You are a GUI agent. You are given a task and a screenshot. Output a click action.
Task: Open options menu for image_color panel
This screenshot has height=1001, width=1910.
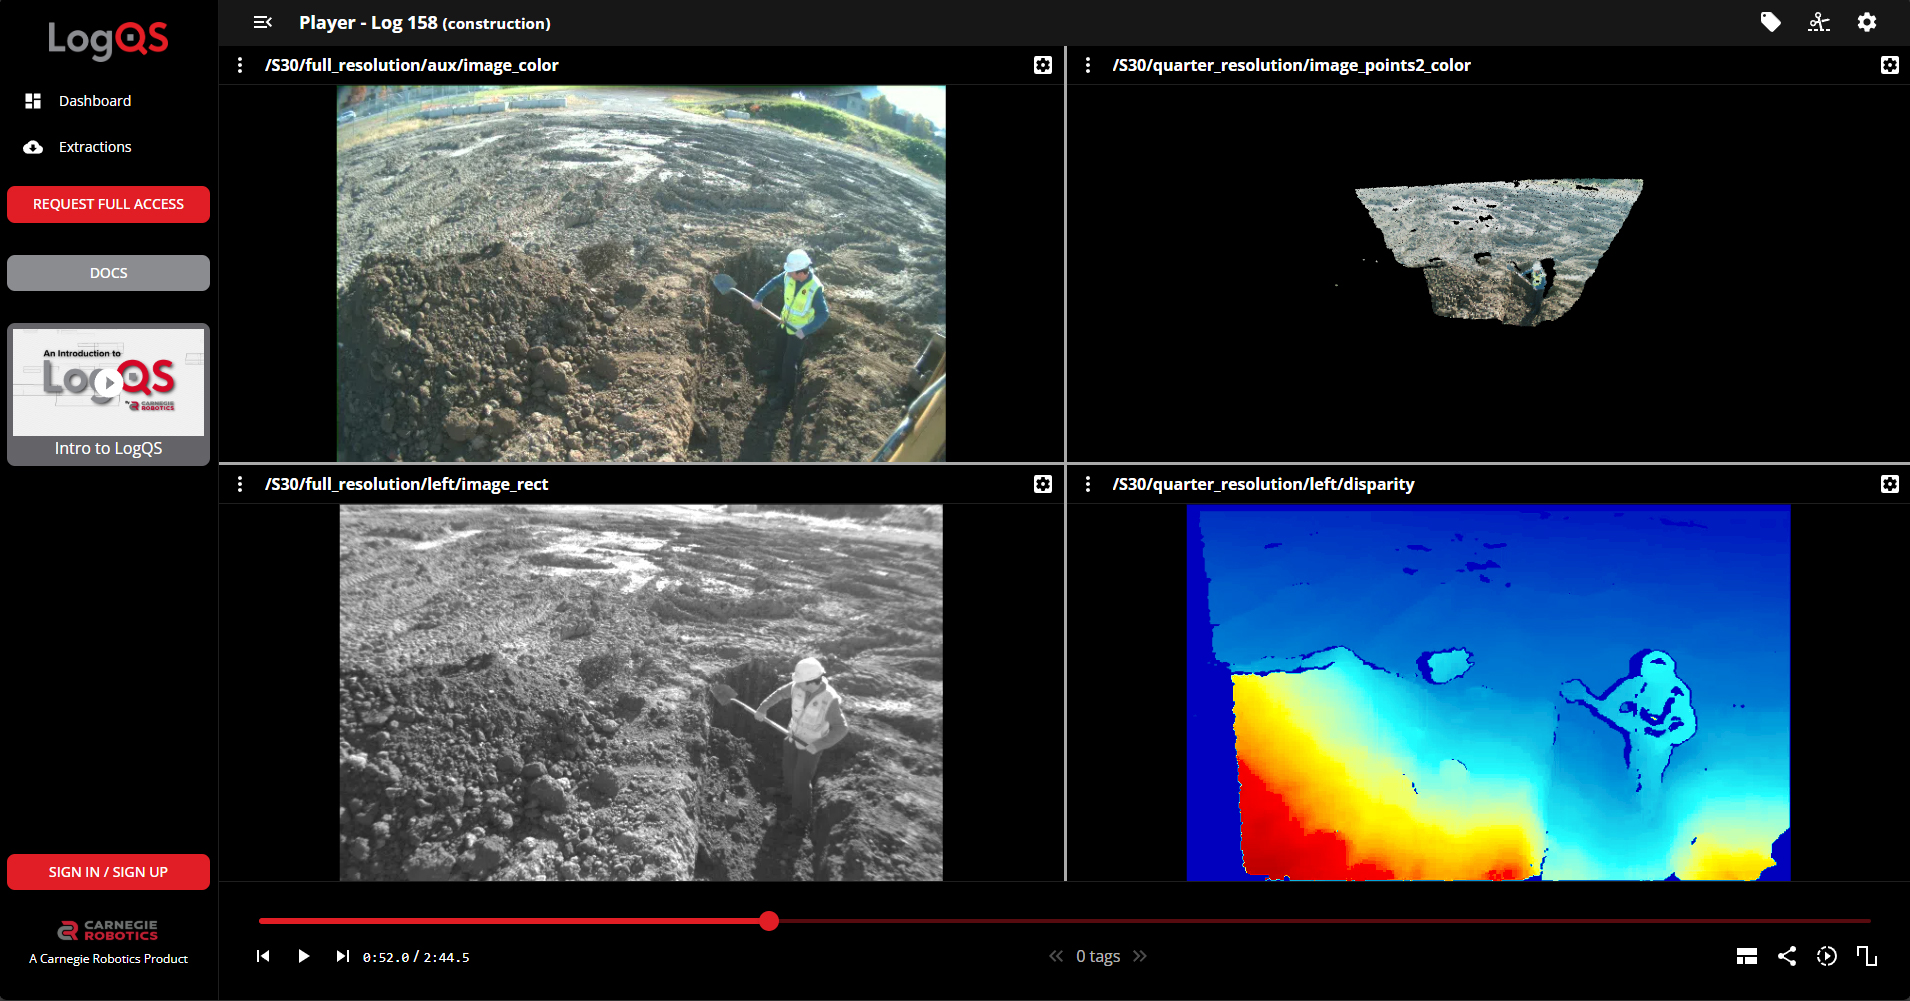tap(240, 65)
